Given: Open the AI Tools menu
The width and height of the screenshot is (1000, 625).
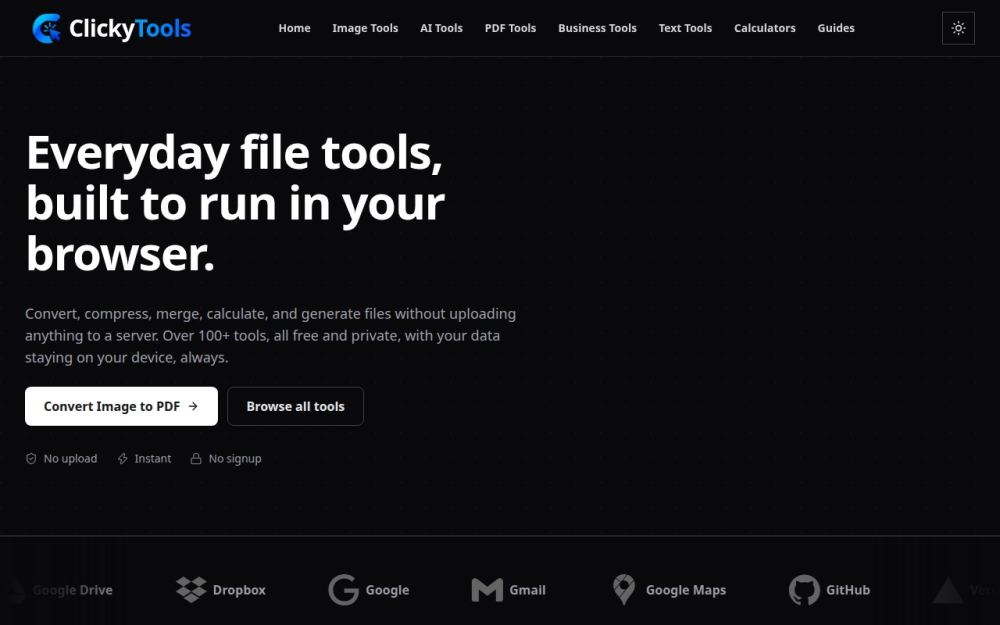Looking at the screenshot, I should [x=441, y=28].
